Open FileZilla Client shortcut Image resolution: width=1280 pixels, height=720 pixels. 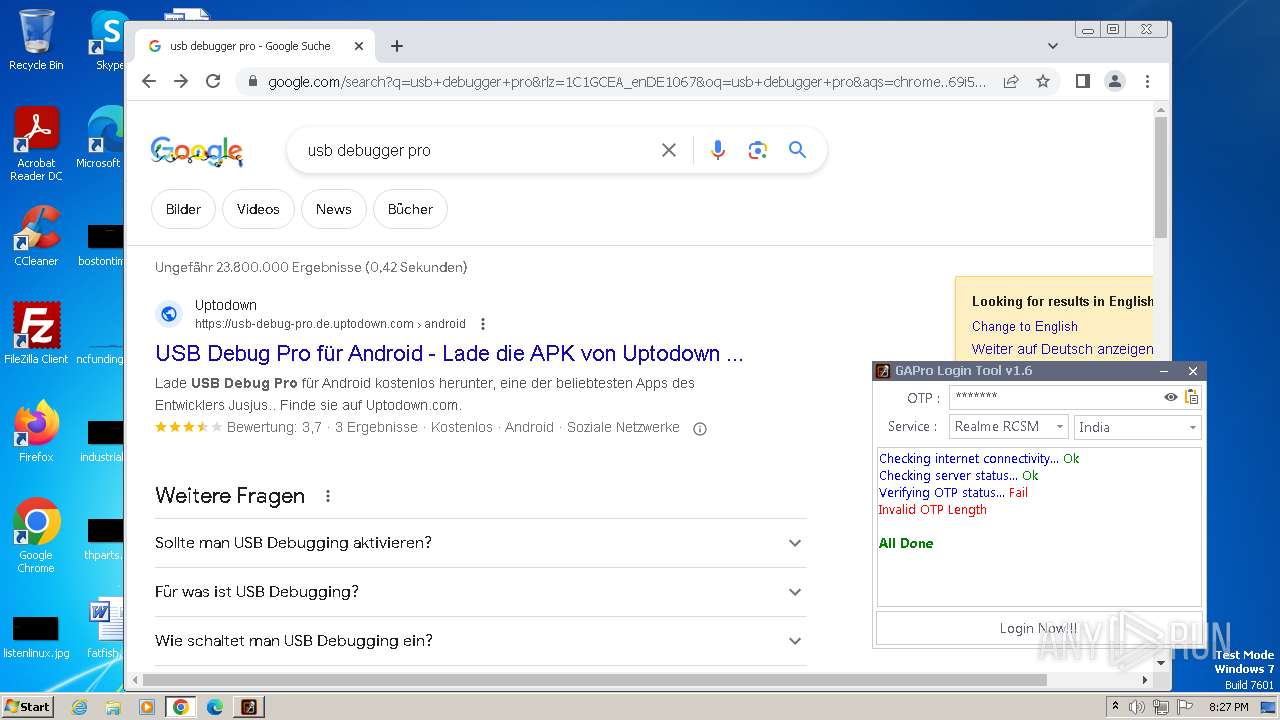click(x=36, y=333)
